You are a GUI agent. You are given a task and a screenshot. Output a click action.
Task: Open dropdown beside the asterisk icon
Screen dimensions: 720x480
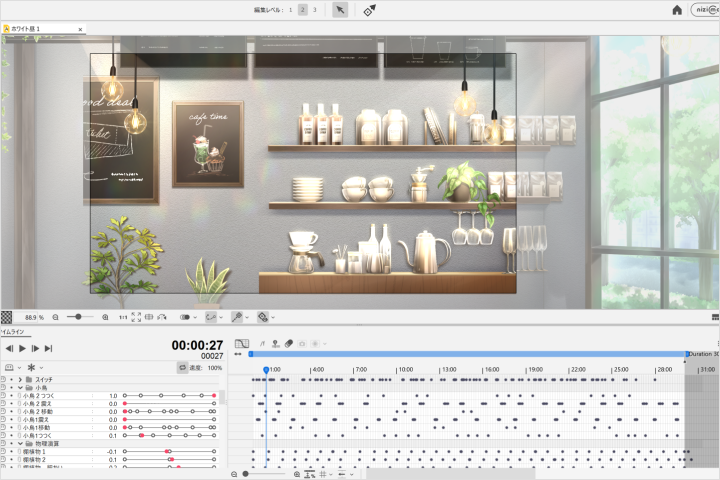(41, 368)
